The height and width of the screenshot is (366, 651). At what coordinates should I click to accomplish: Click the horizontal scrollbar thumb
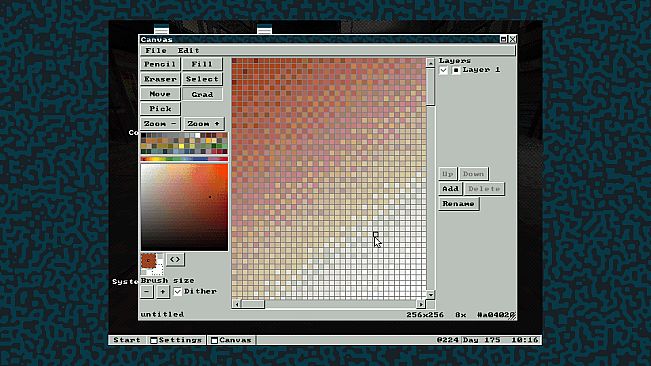click(x=253, y=304)
